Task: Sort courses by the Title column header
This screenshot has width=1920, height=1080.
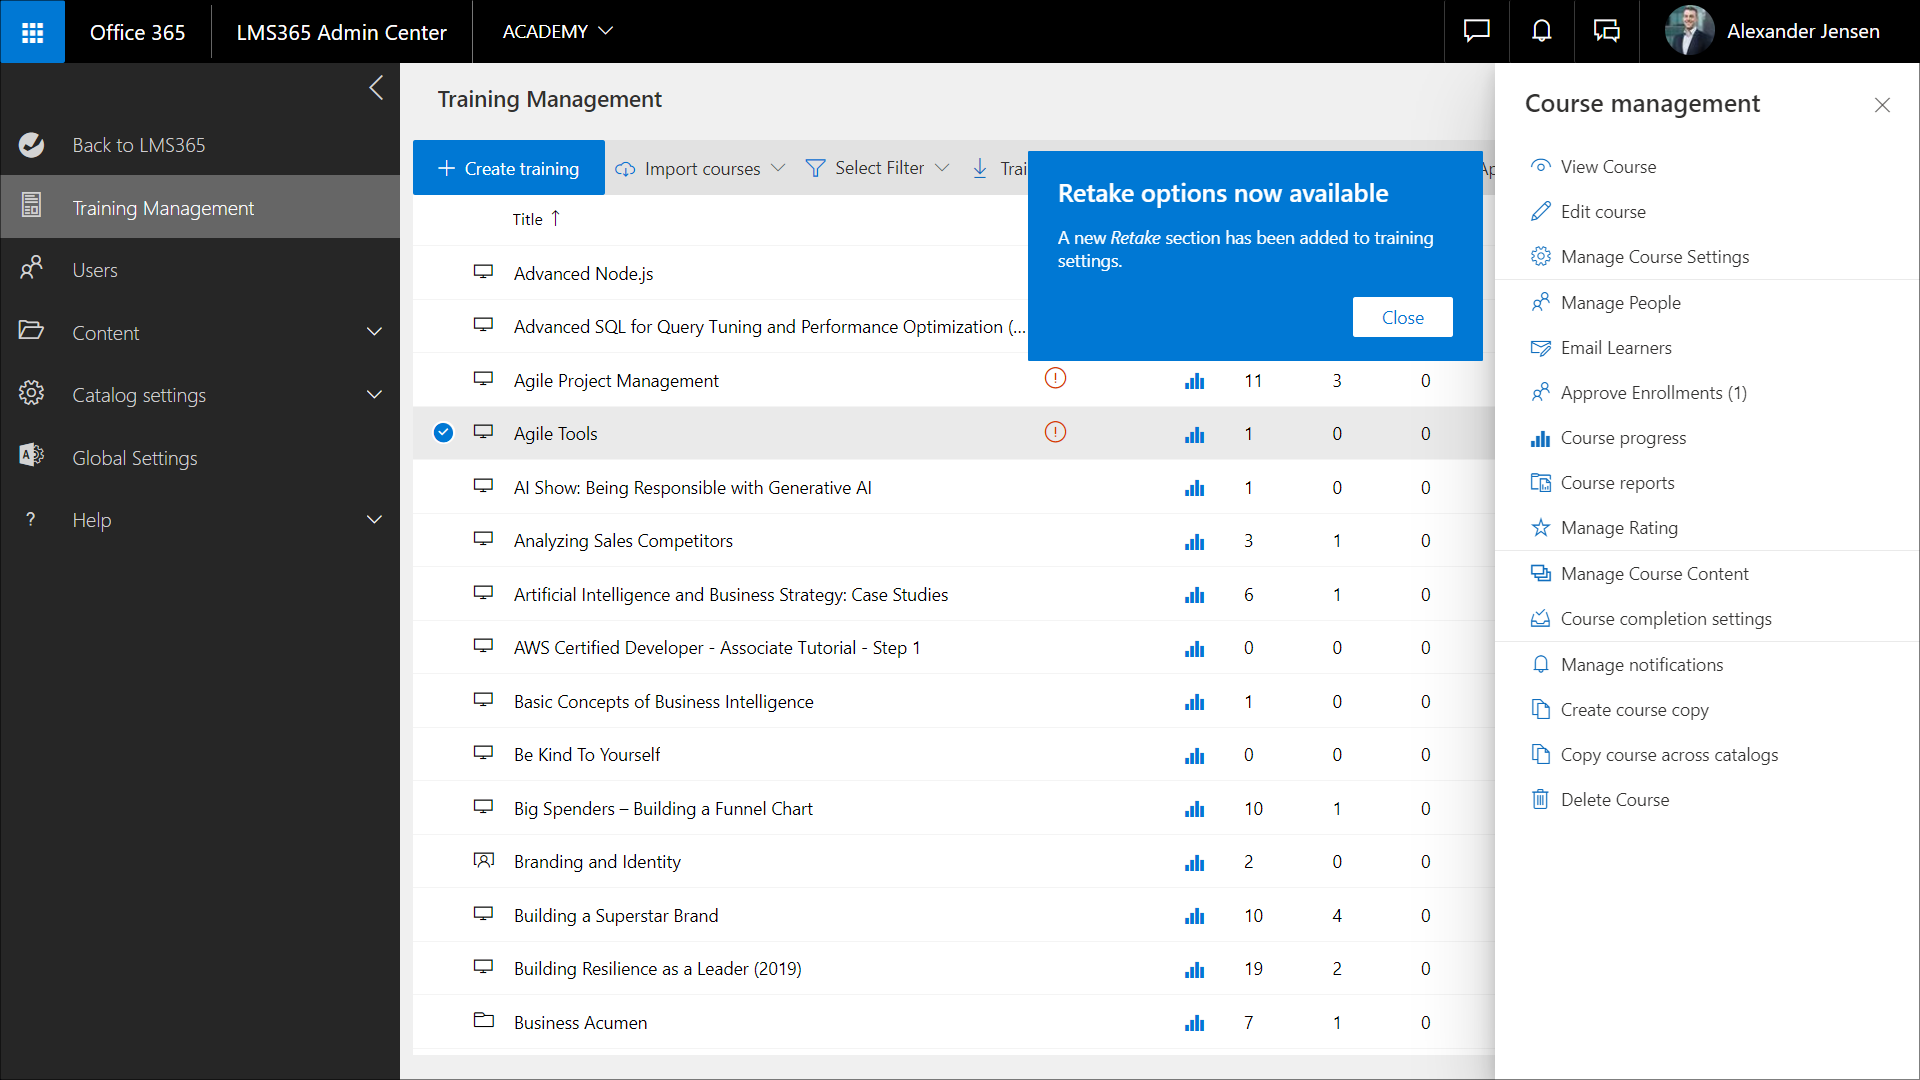Action: coord(528,219)
